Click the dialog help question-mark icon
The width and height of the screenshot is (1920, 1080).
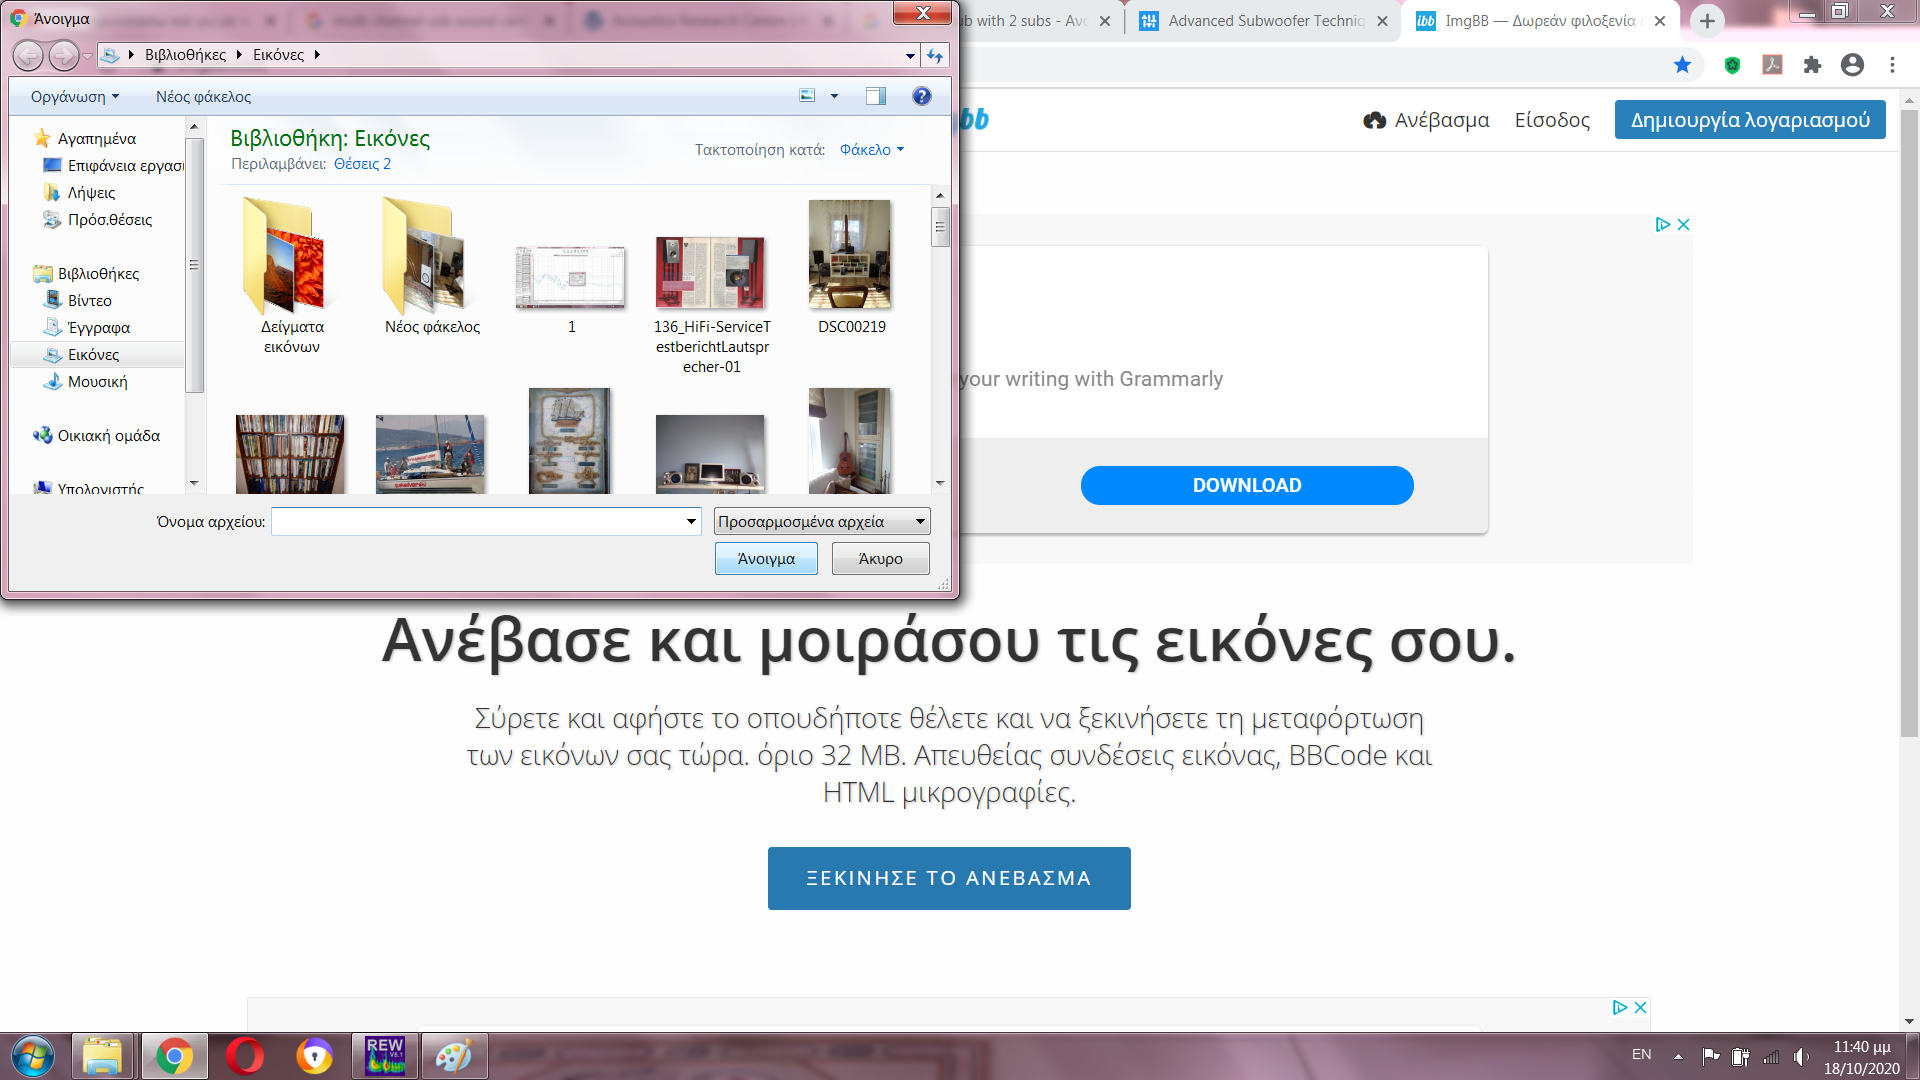pyautogui.click(x=921, y=96)
